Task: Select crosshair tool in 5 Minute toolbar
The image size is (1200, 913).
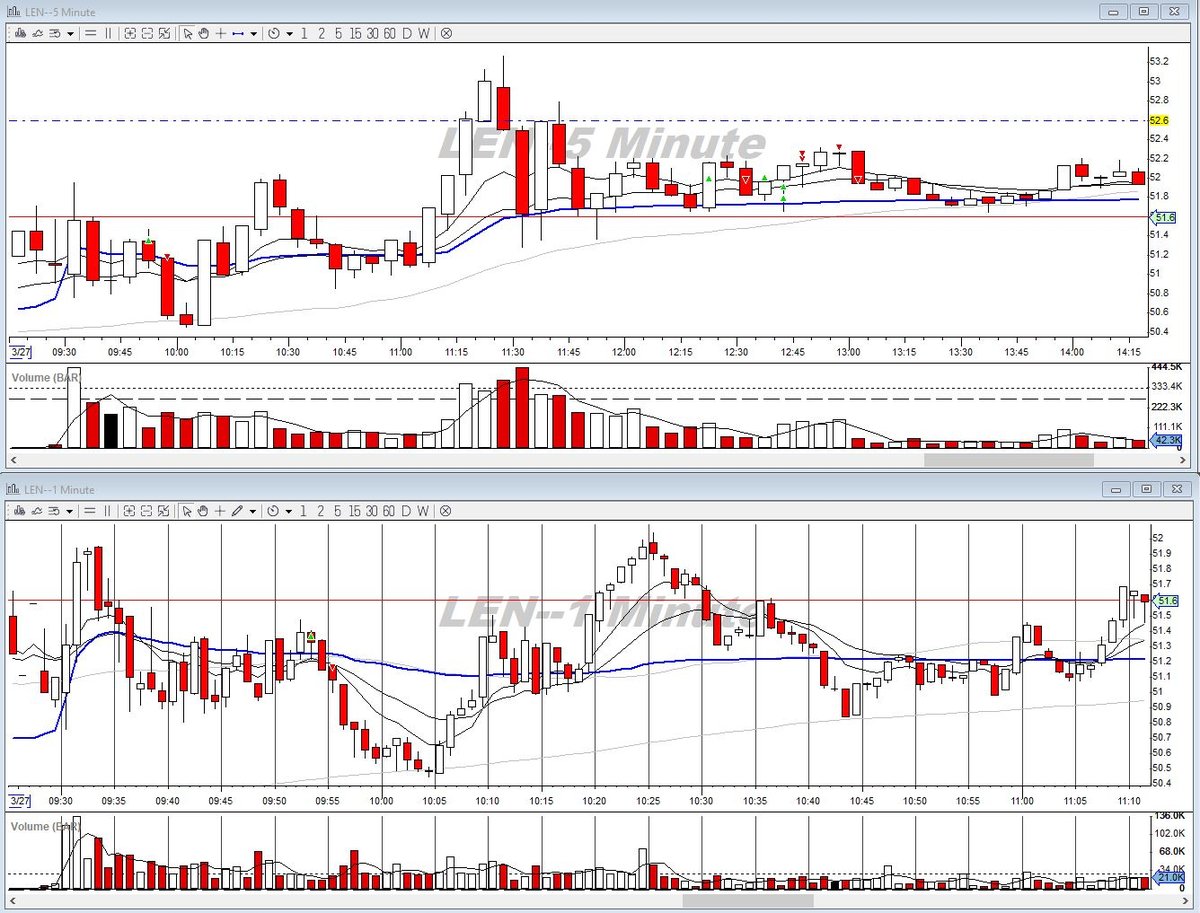Action: (x=220, y=33)
